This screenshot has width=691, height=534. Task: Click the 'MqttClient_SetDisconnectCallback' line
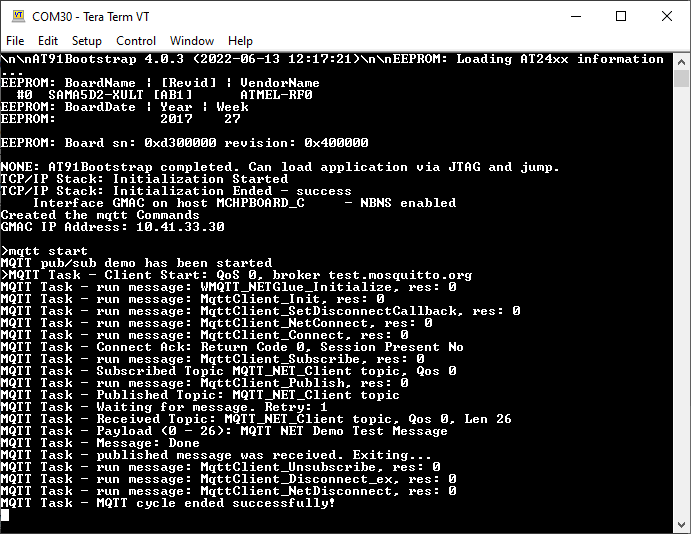point(261,311)
